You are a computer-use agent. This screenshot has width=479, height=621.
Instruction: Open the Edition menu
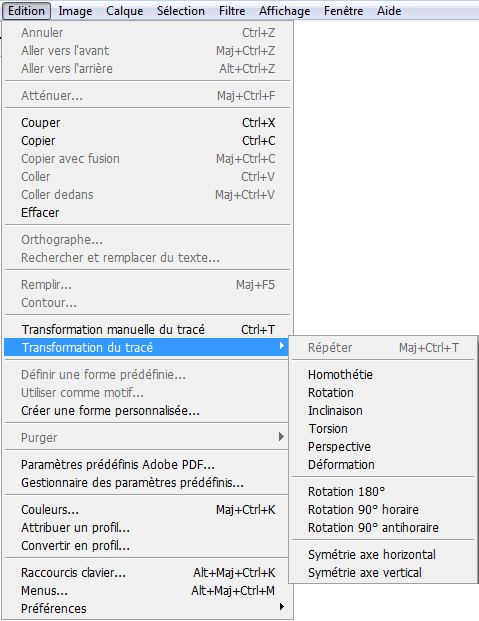tap(26, 11)
